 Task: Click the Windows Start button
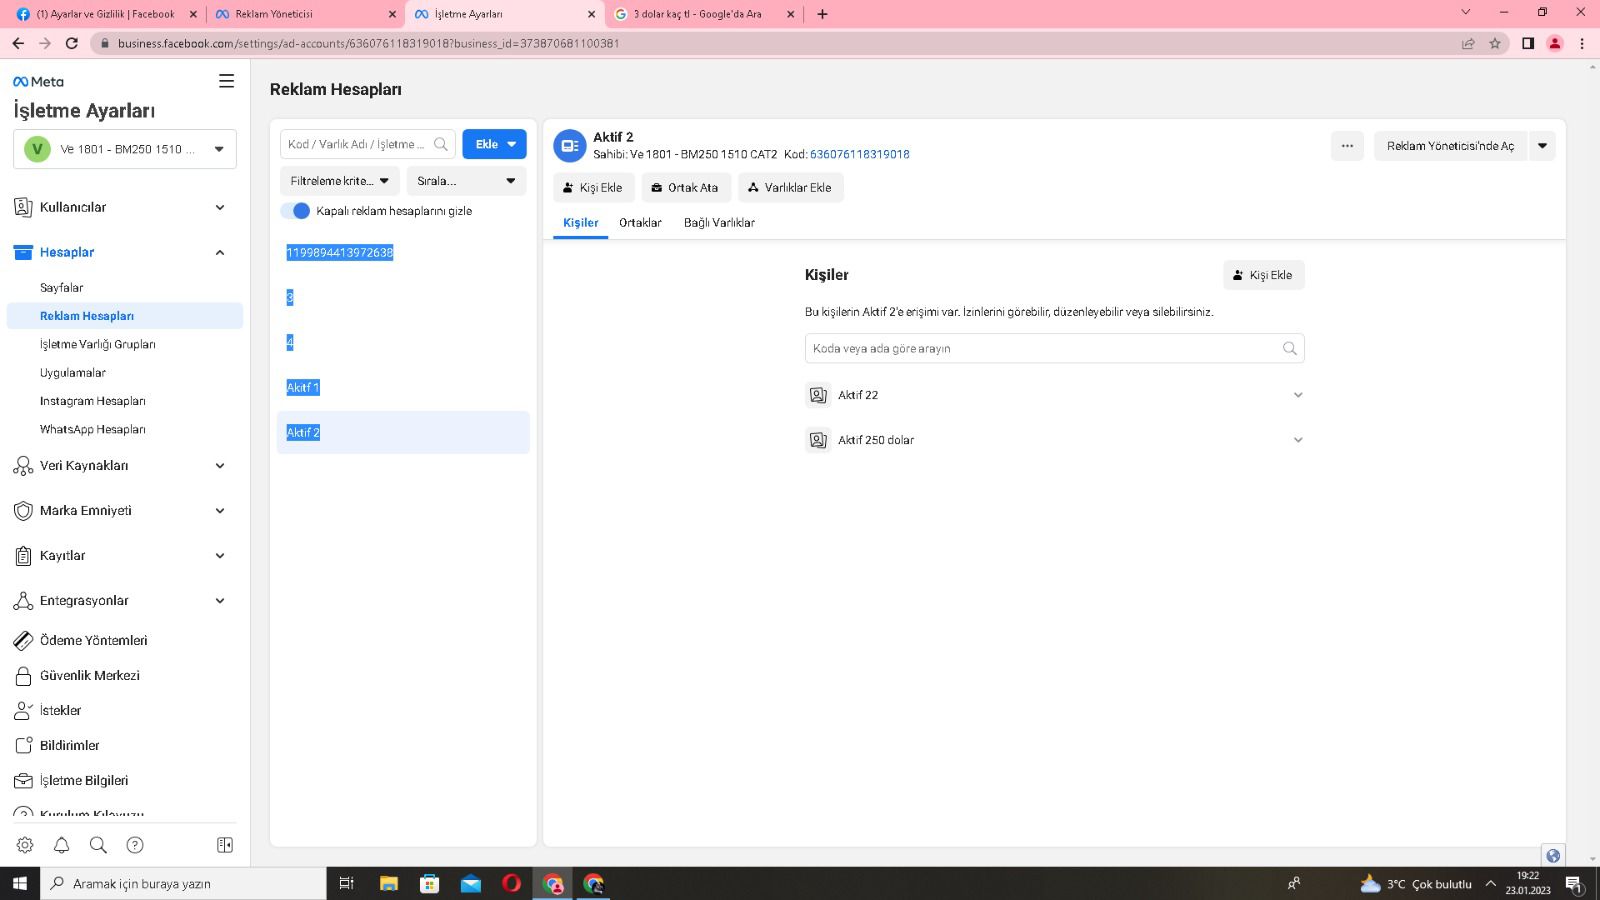(x=19, y=883)
